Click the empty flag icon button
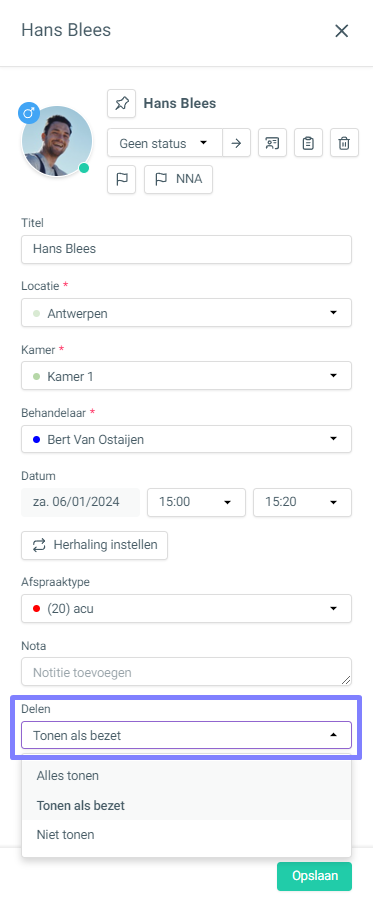The height and width of the screenshot is (905, 373). pos(121,179)
